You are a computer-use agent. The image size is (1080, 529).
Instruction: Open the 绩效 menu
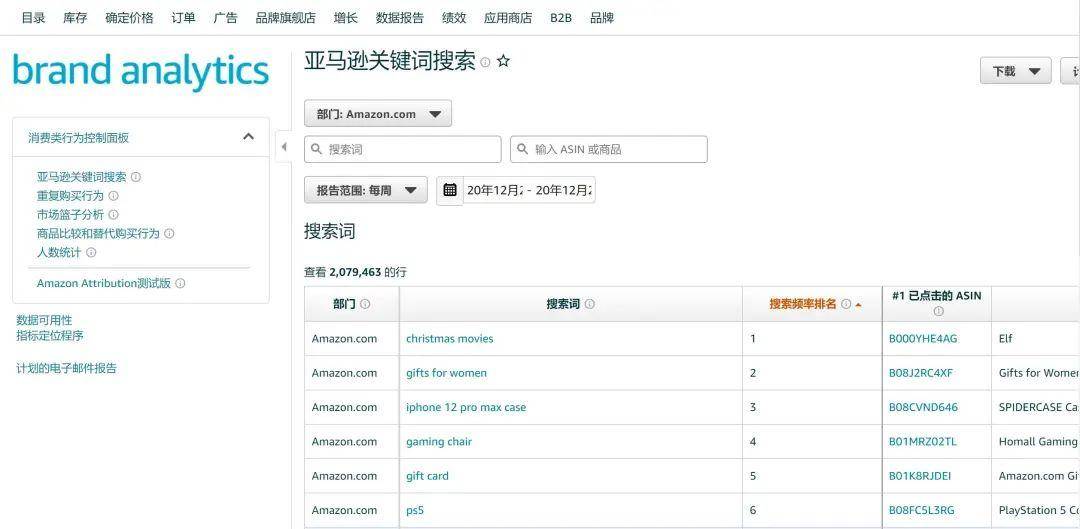click(x=454, y=18)
